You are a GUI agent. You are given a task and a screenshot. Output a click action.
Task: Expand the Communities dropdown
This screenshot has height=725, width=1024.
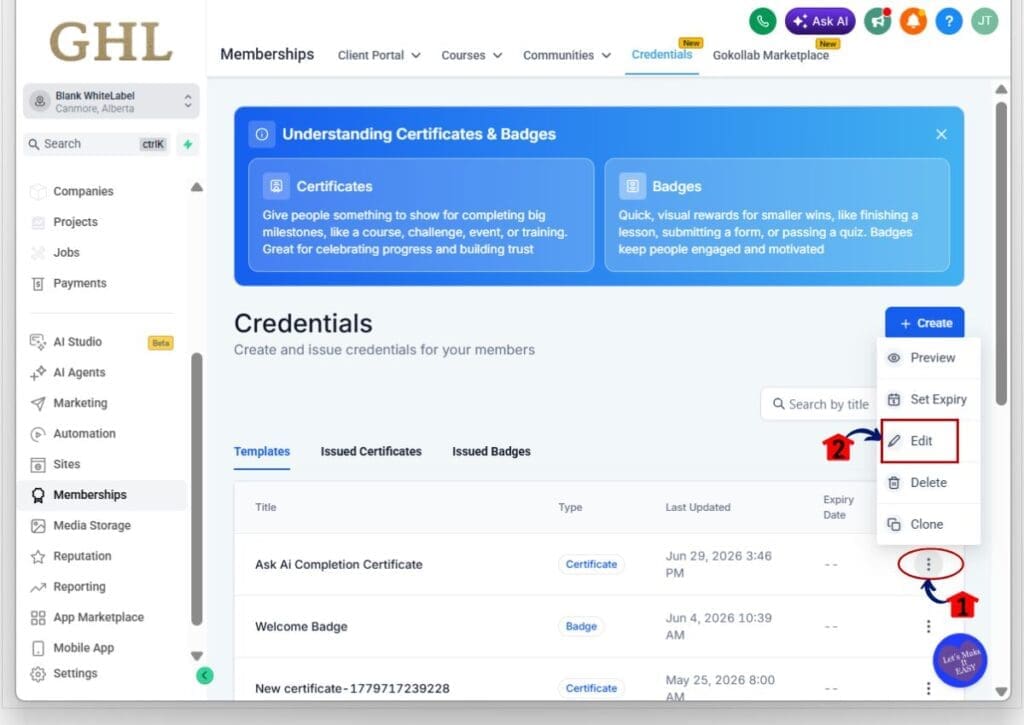point(567,56)
